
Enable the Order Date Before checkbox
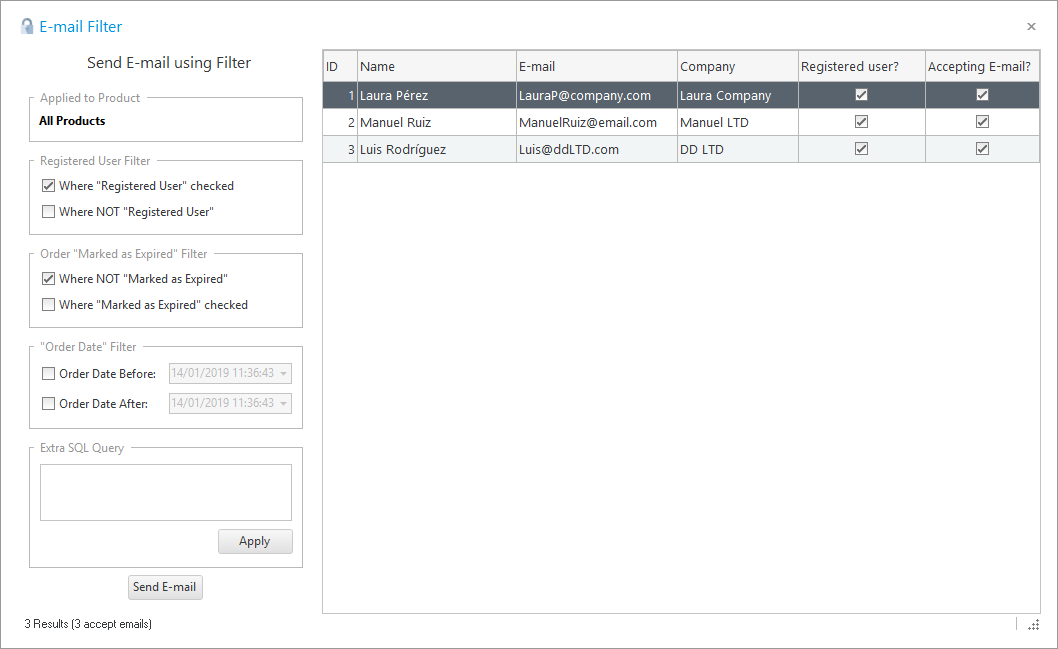(x=49, y=374)
